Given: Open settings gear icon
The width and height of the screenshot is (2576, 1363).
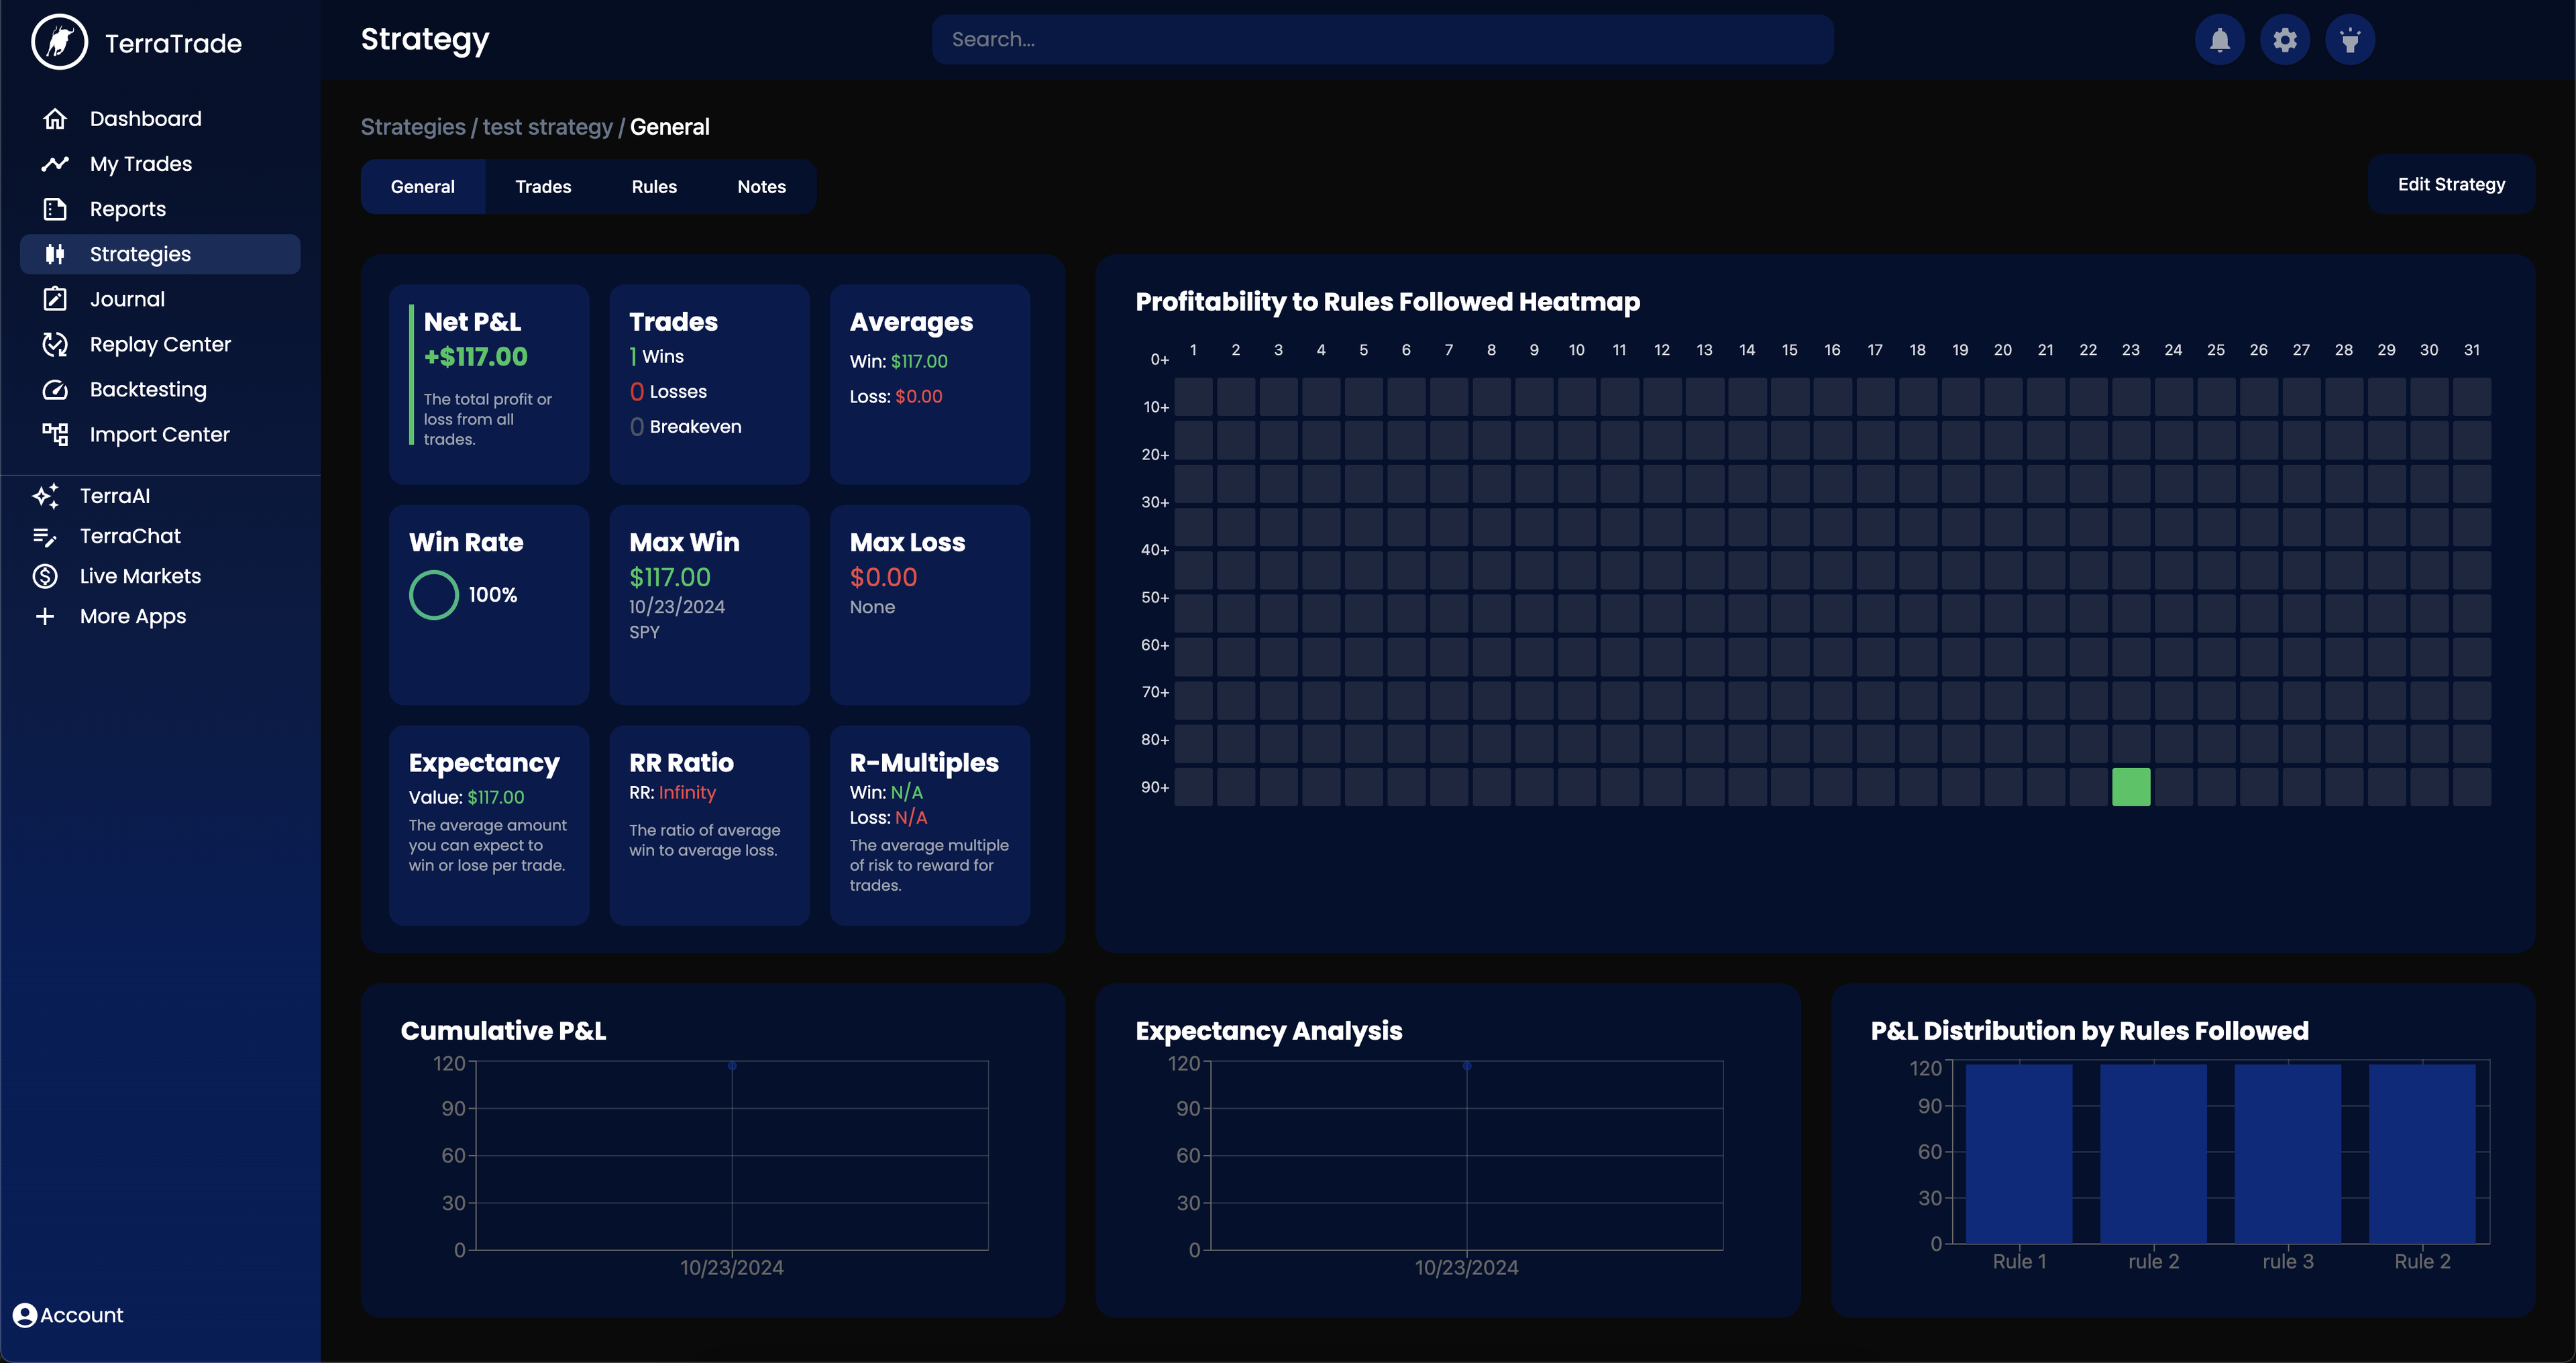Looking at the screenshot, I should [x=2285, y=40].
